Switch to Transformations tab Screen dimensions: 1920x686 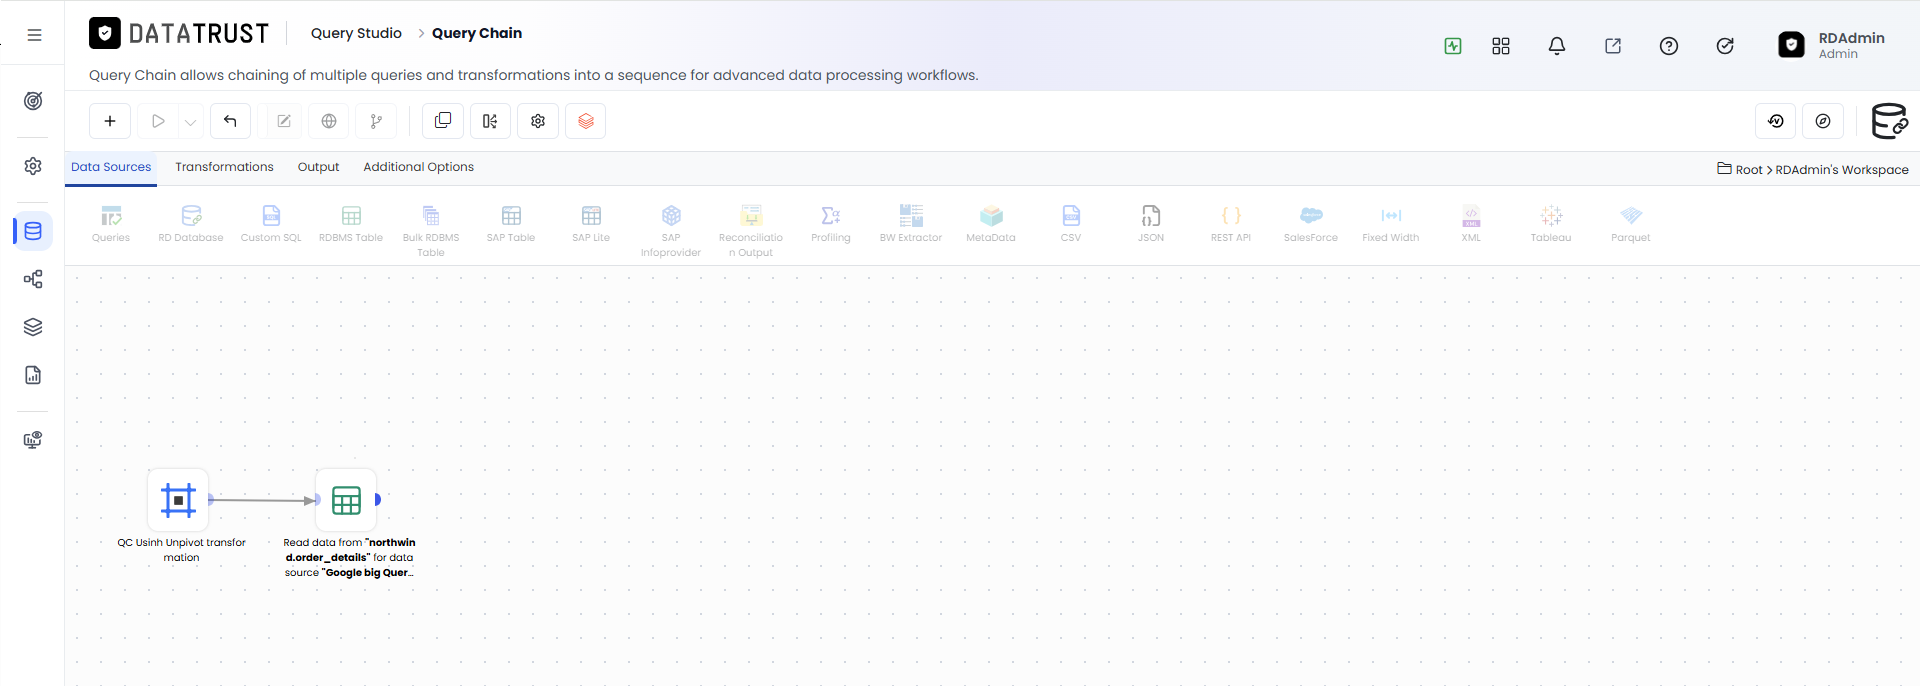point(224,167)
